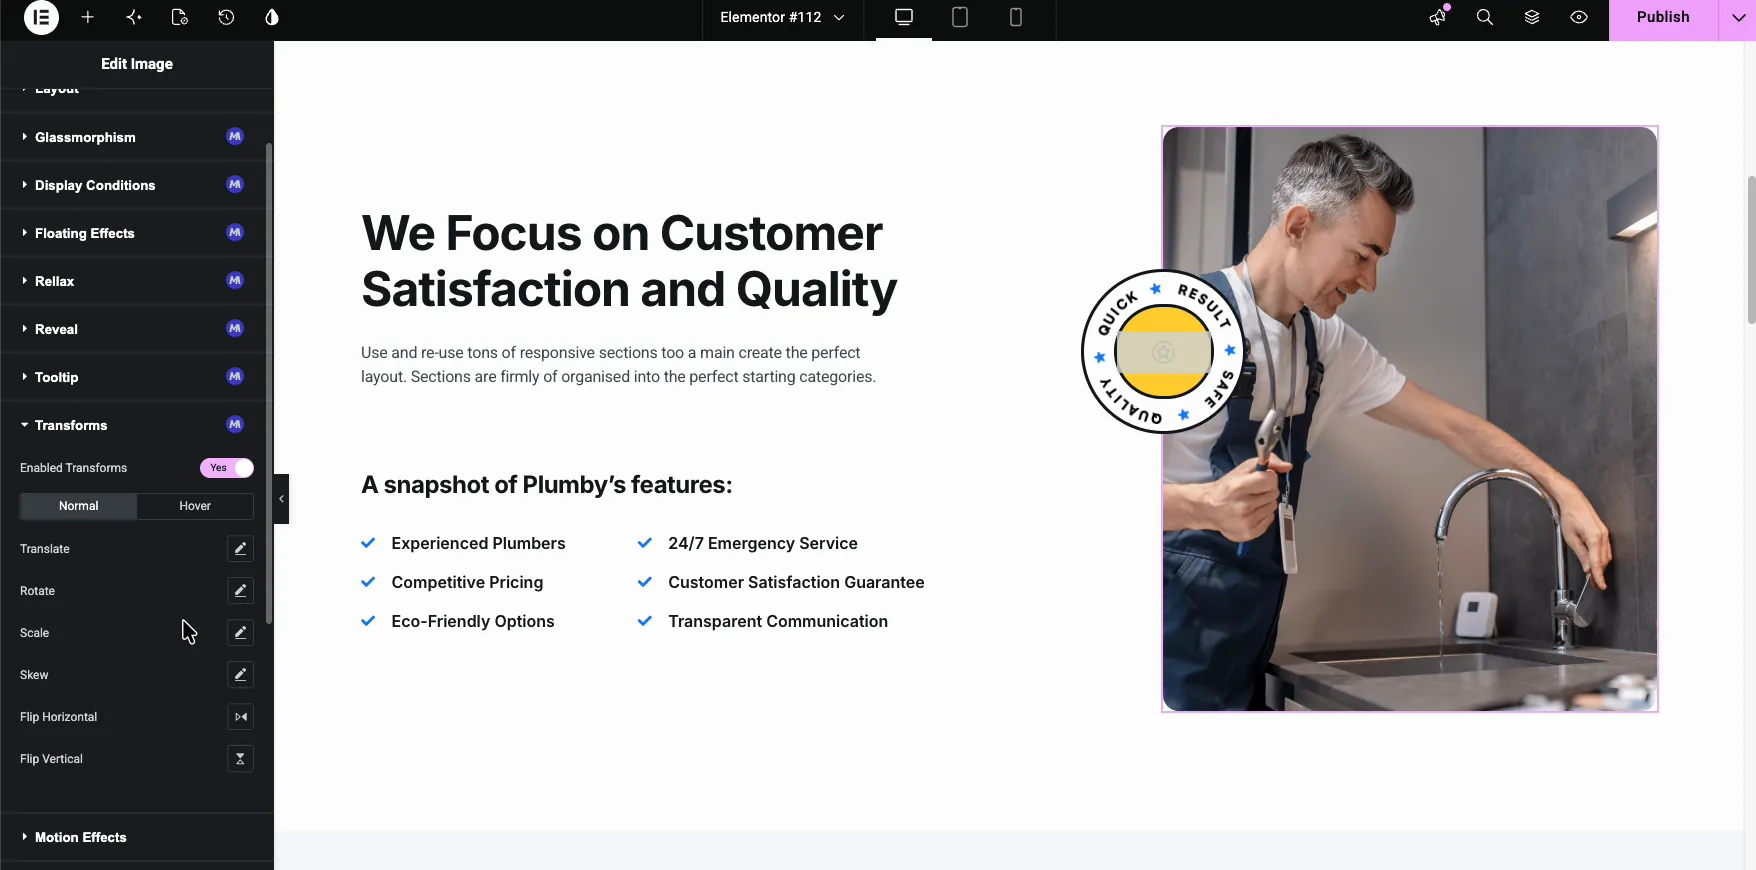This screenshot has width=1756, height=870.
Task: Click the Floating Effects addon badge icon
Action: click(235, 232)
